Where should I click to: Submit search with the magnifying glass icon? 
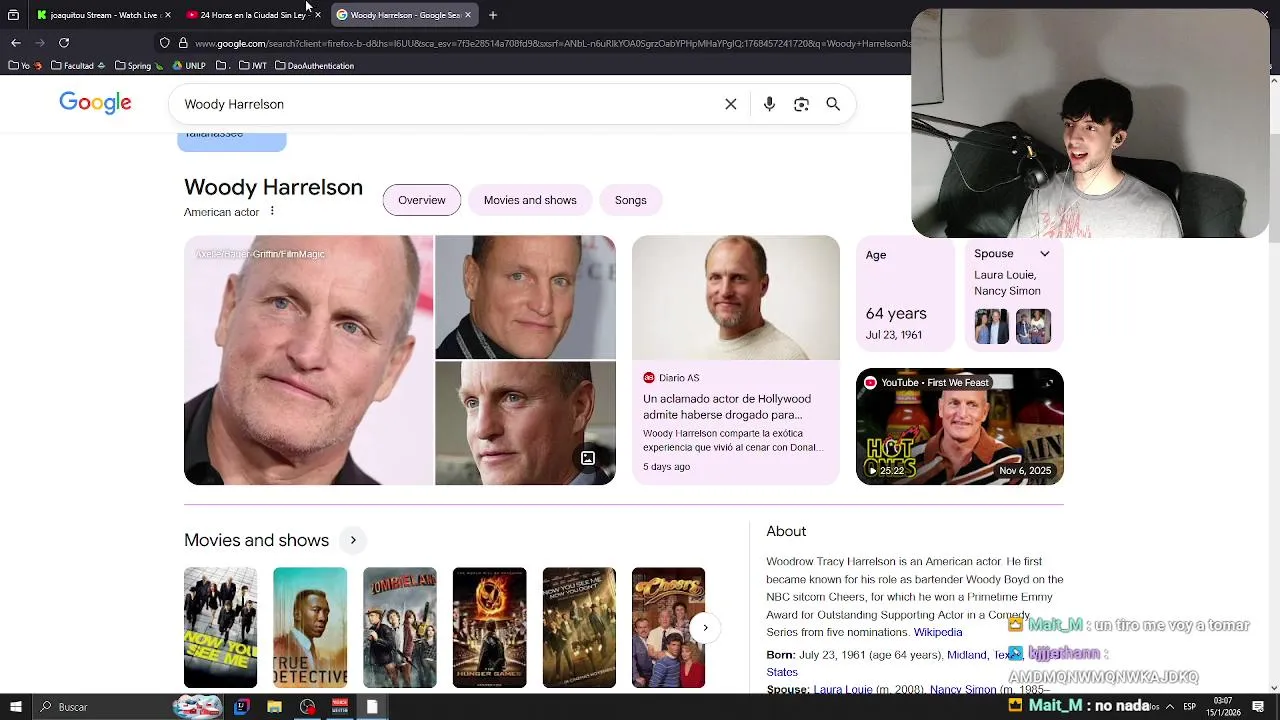coord(833,104)
